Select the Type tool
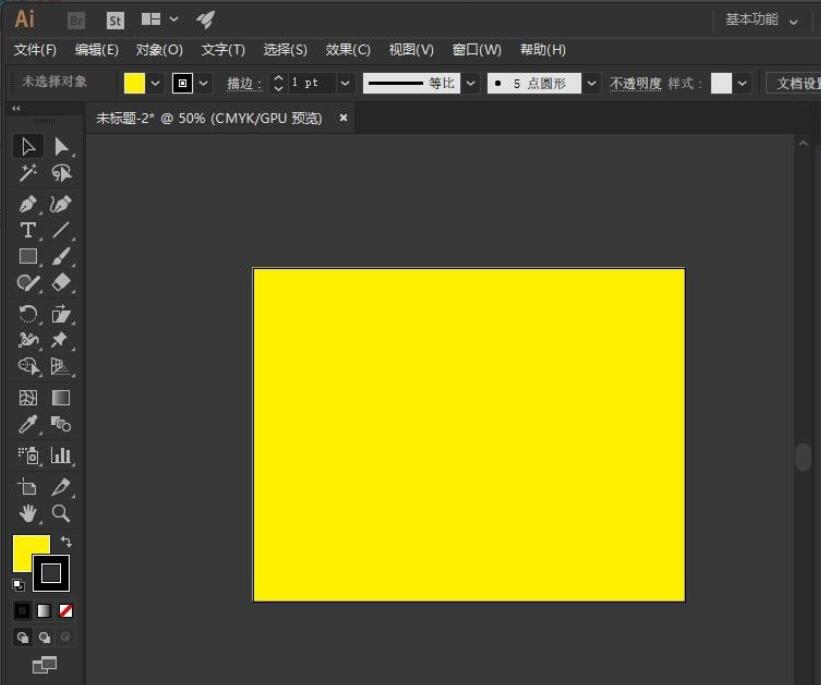The width and height of the screenshot is (821, 685). 28,230
